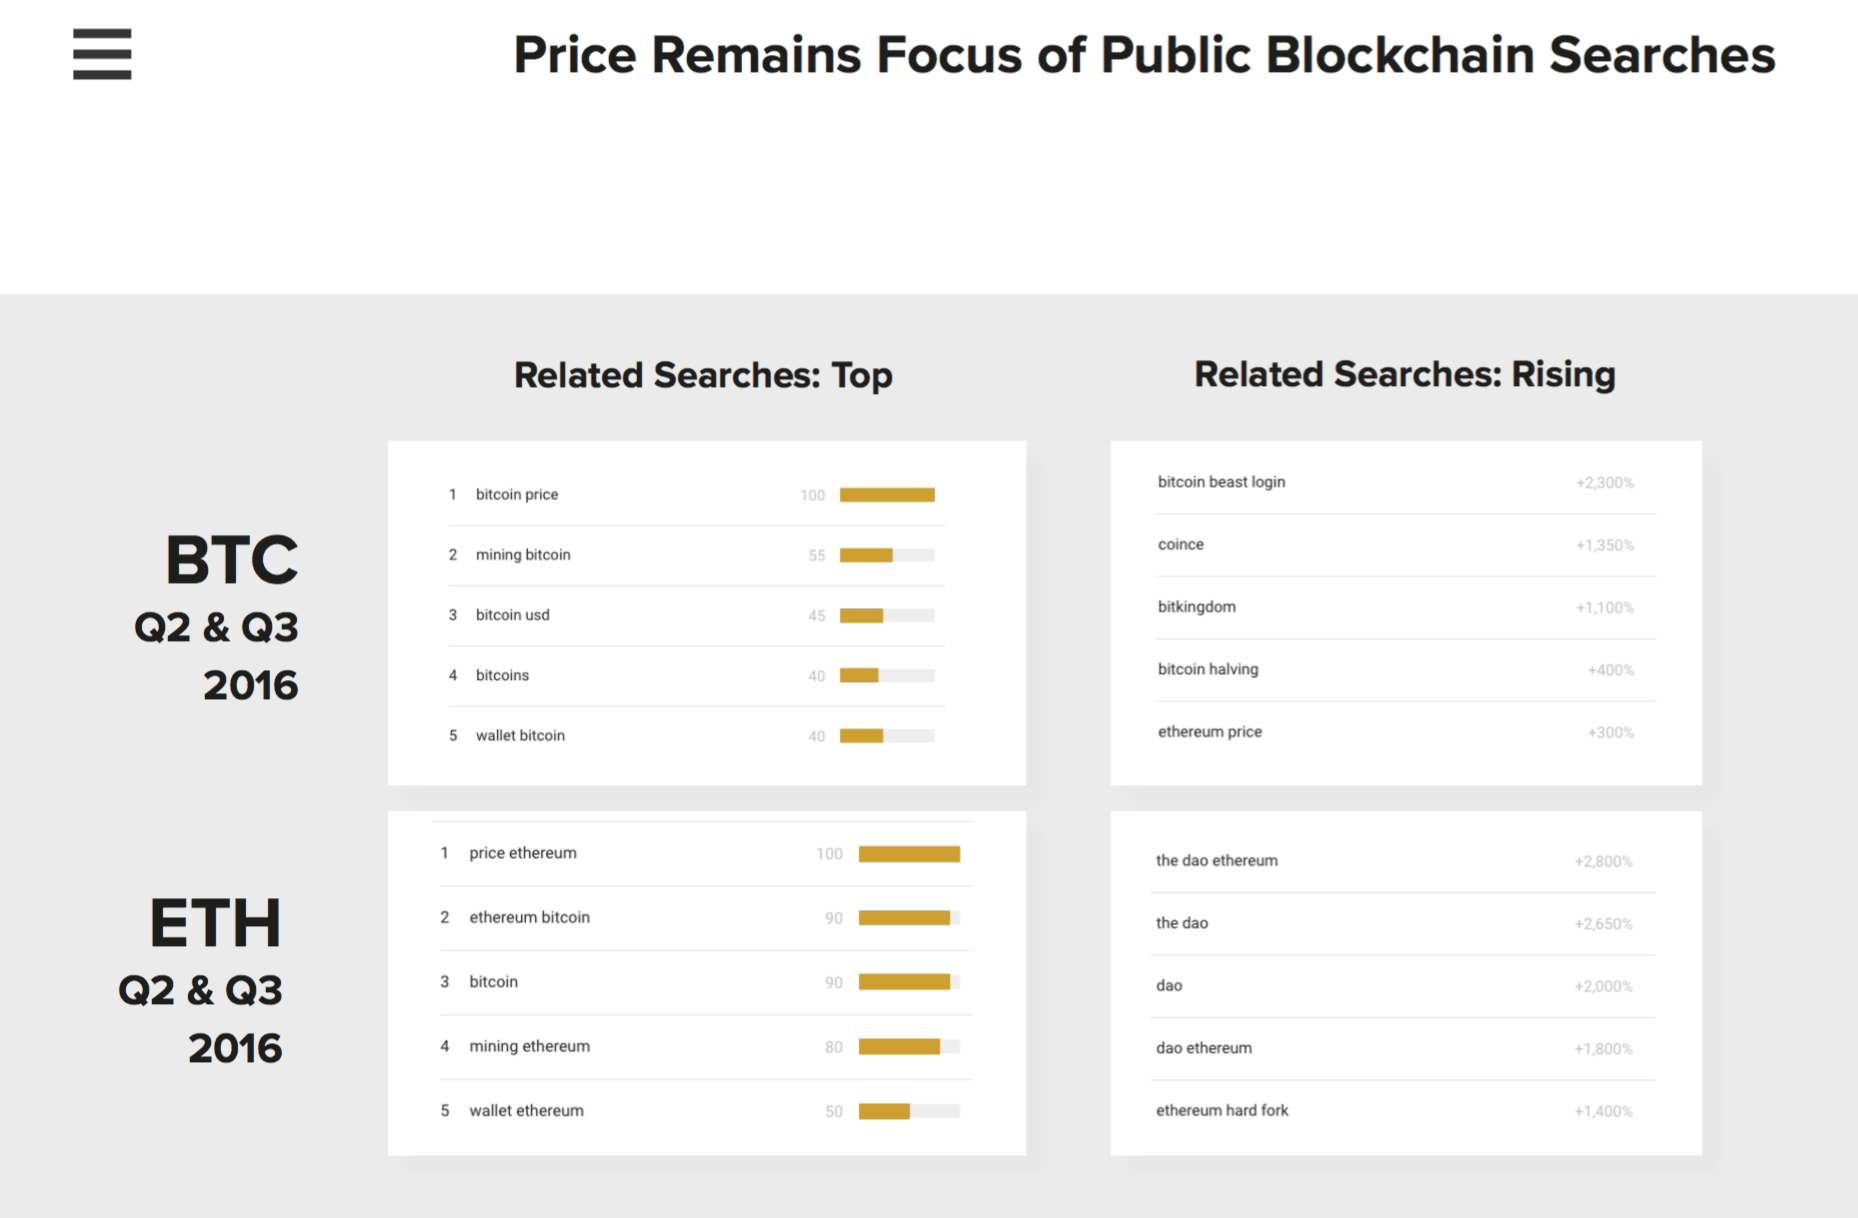
Task: Click the 'ethereum hard fork' rising term
Action: click(x=1221, y=1111)
